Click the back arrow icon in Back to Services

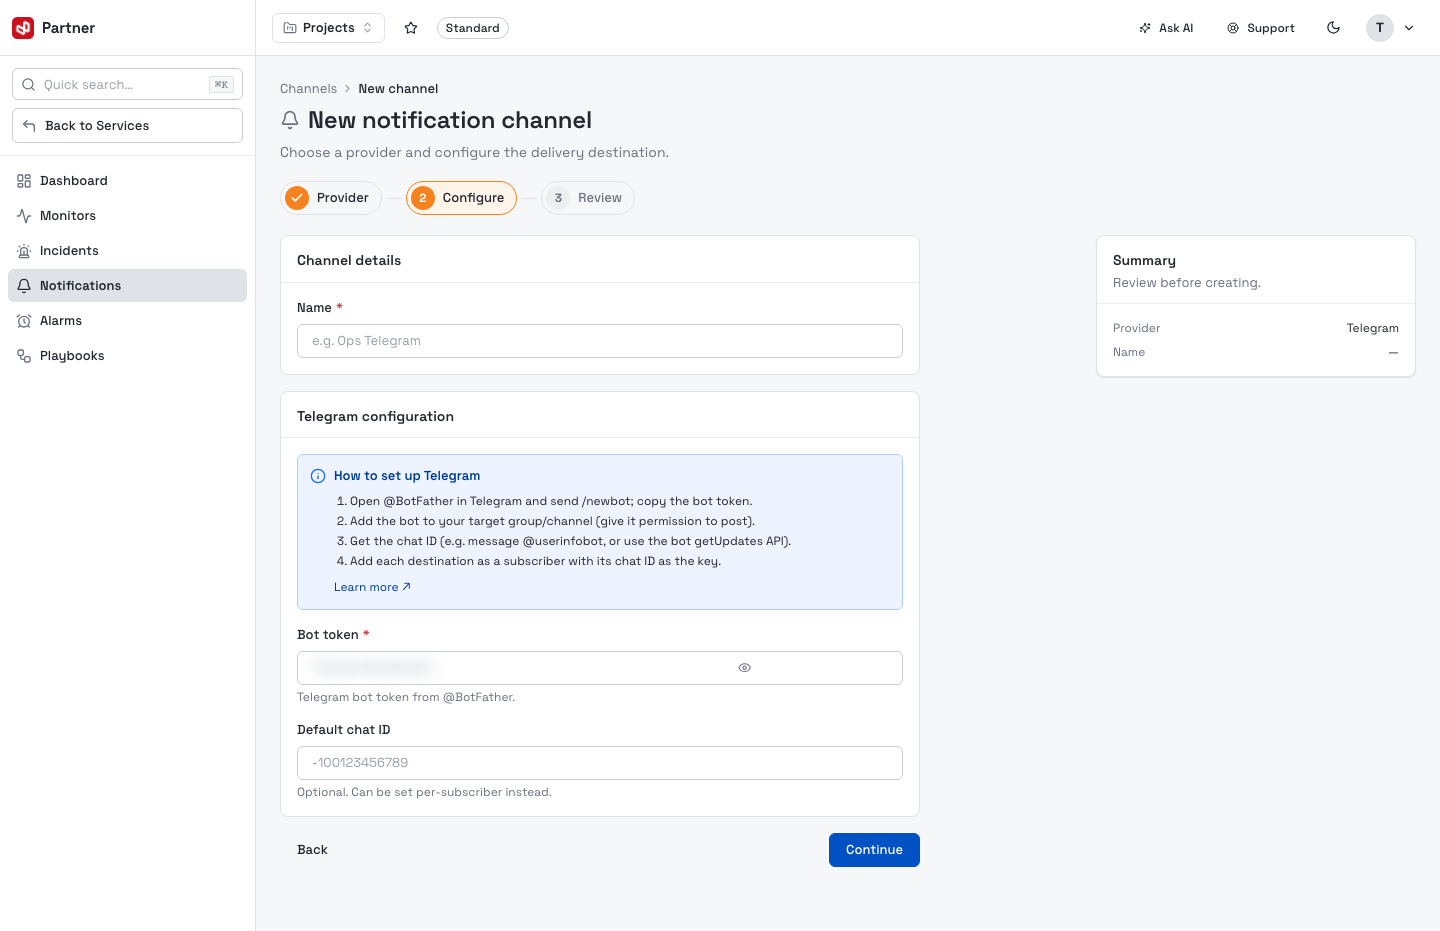point(29,126)
